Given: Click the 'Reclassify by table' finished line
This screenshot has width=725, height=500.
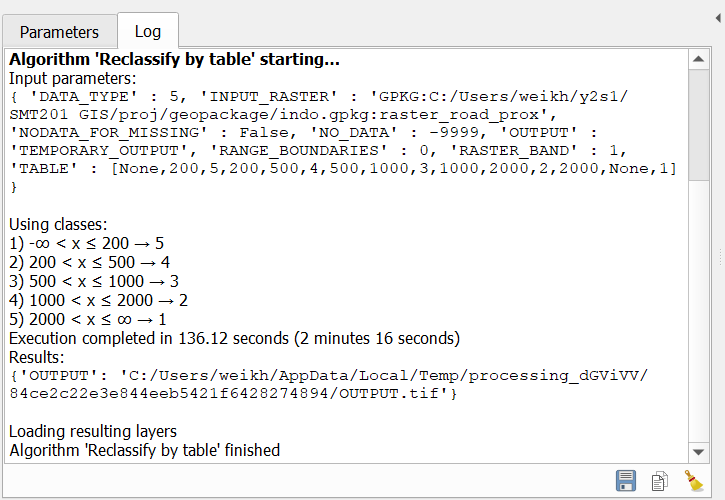Looking at the screenshot, I should [x=145, y=450].
